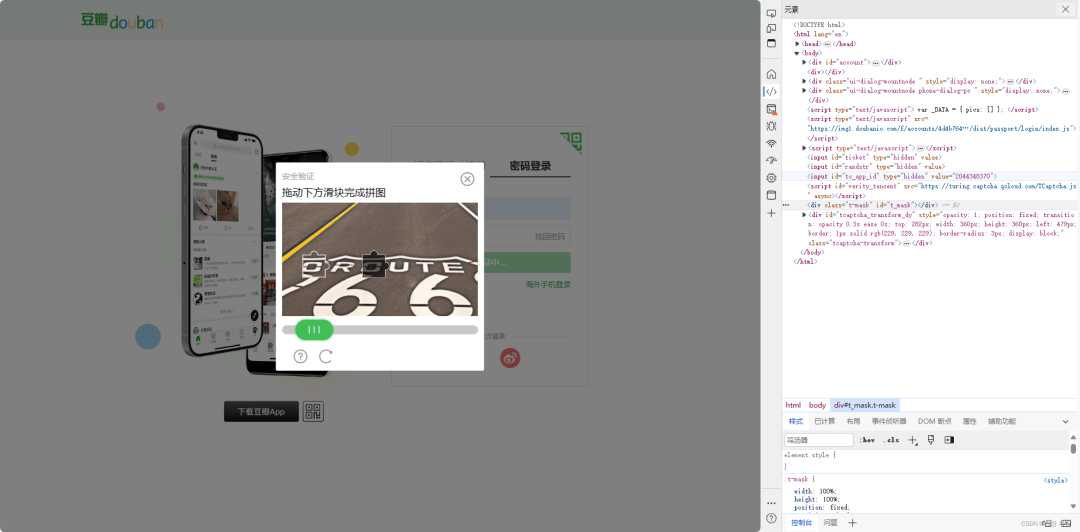Viewport: 1080px width, 532px height.
Task: Click 找回密码 recover password link
Action: pyautogui.click(x=550, y=237)
